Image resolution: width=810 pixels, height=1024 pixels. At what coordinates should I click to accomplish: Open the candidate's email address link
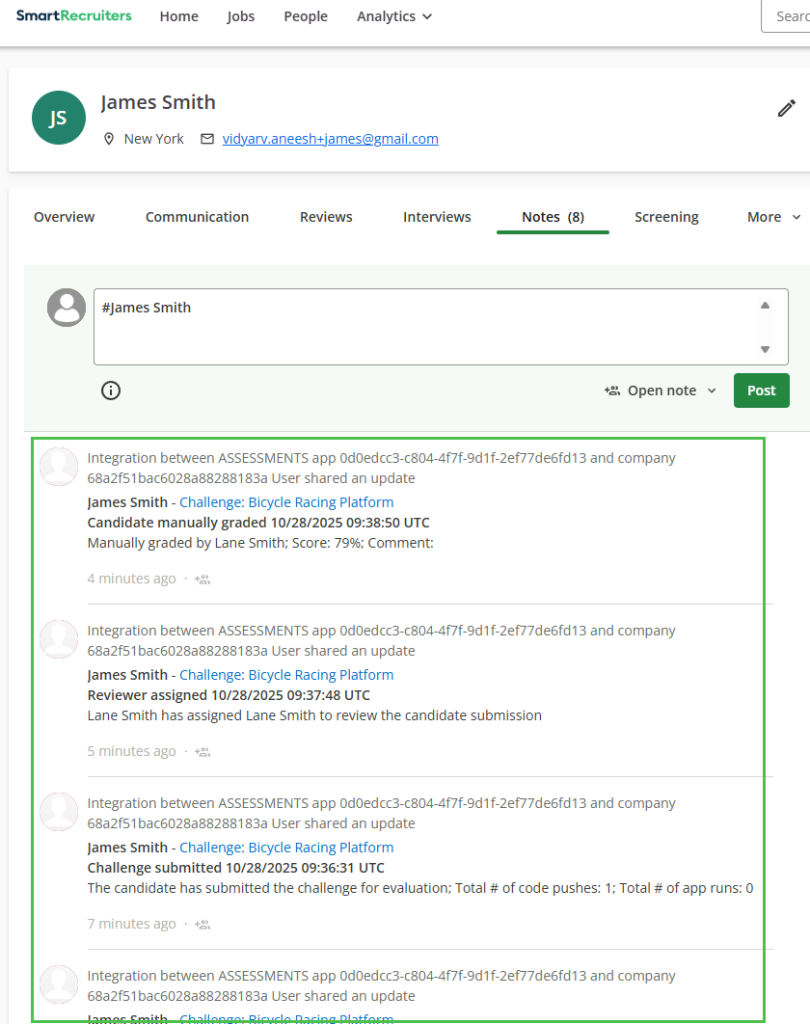coord(330,139)
